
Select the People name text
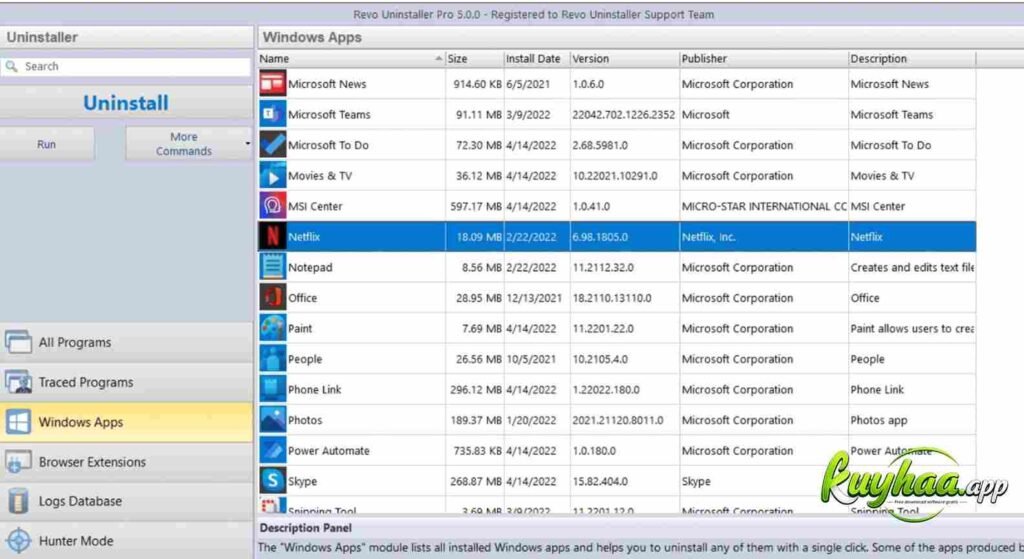pyautogui.click(x=305, y=359)
